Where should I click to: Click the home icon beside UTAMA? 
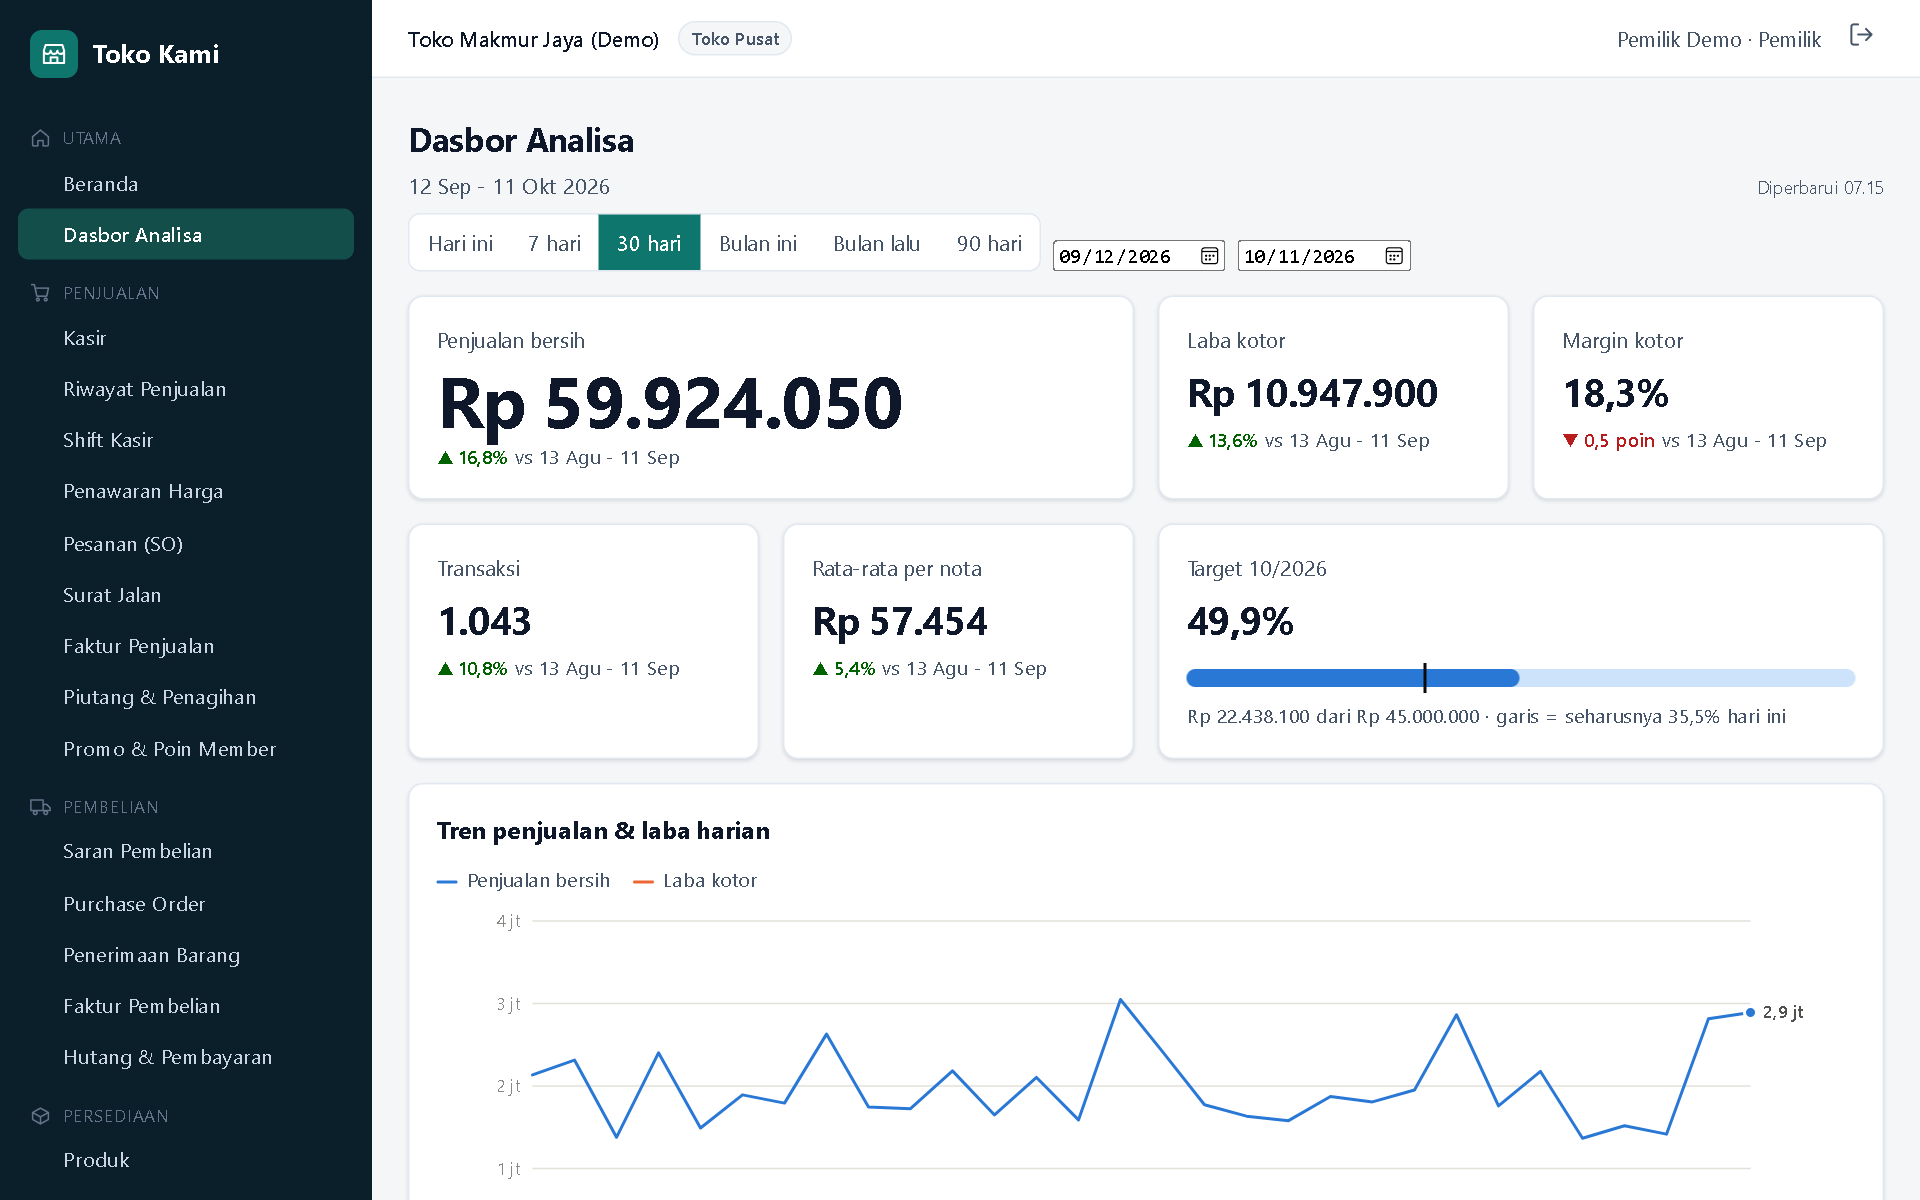[40, 138]
